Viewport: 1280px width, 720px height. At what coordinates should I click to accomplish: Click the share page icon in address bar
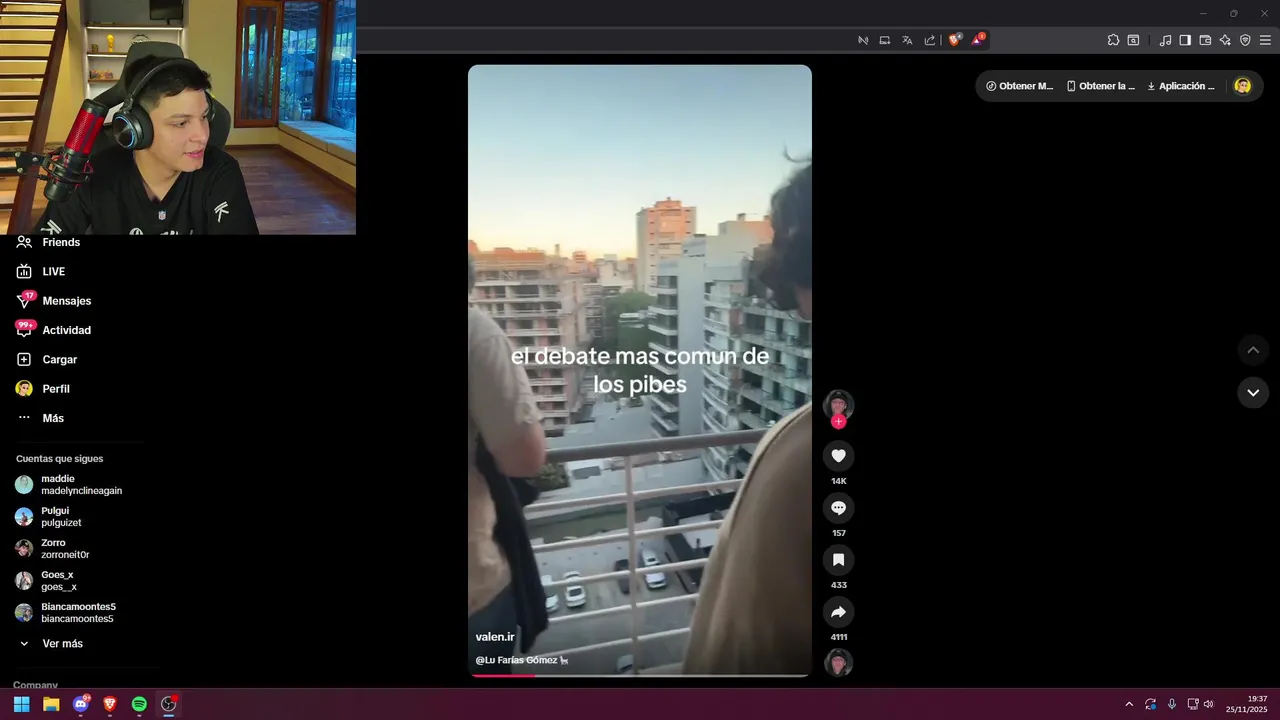[930, 40]
